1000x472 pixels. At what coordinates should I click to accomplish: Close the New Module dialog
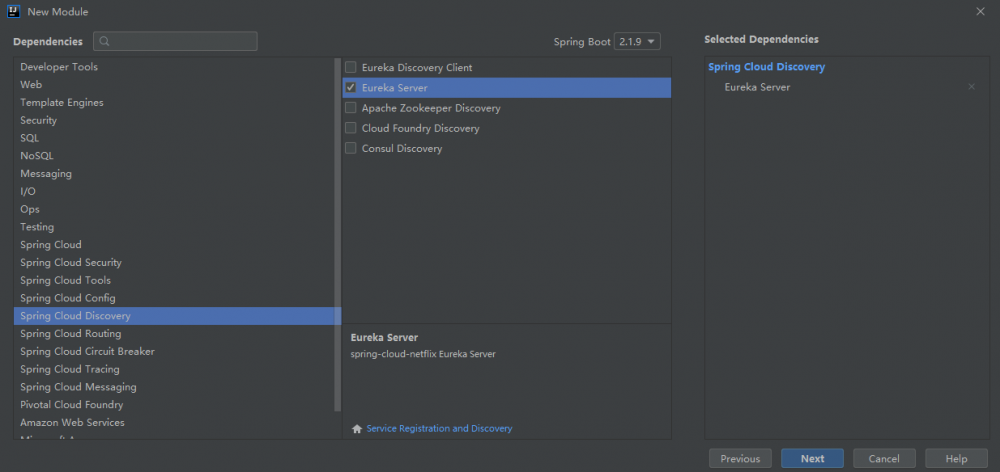coord(980,11)
